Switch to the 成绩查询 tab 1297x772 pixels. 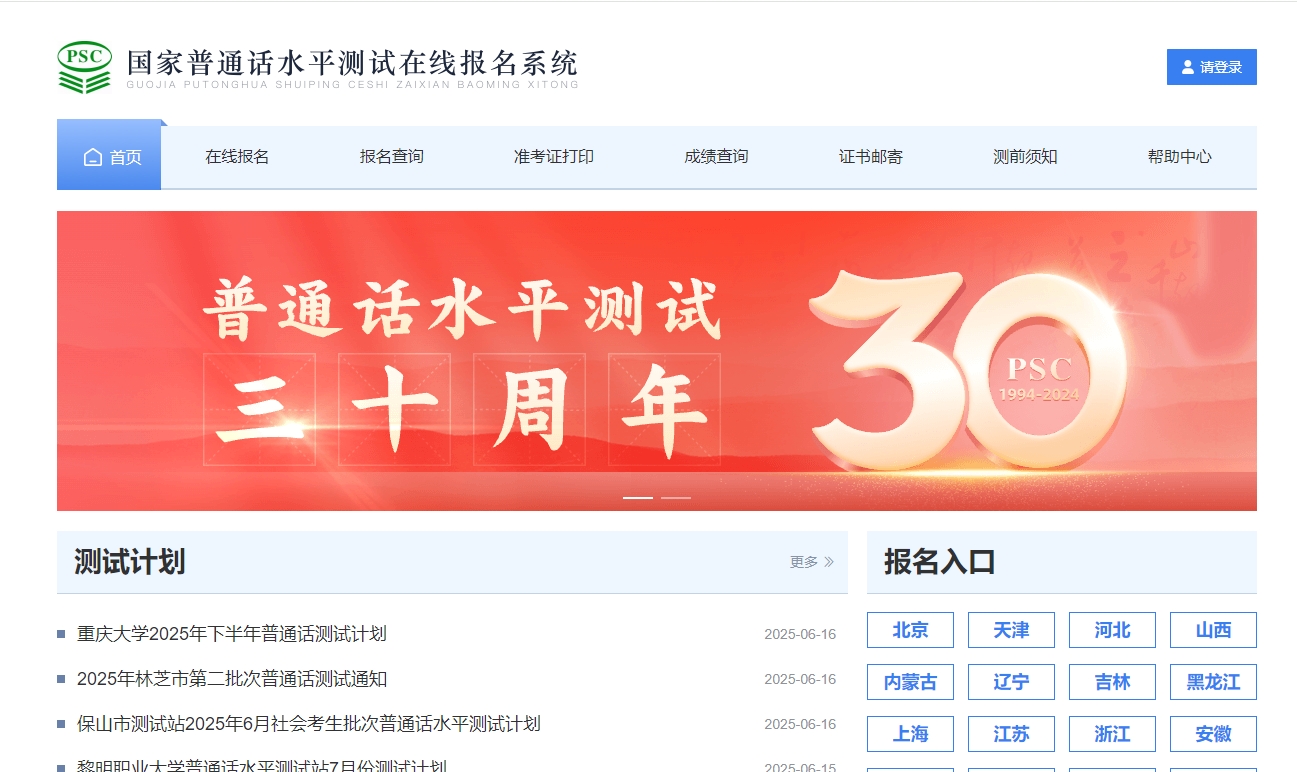tap(715, 156)
